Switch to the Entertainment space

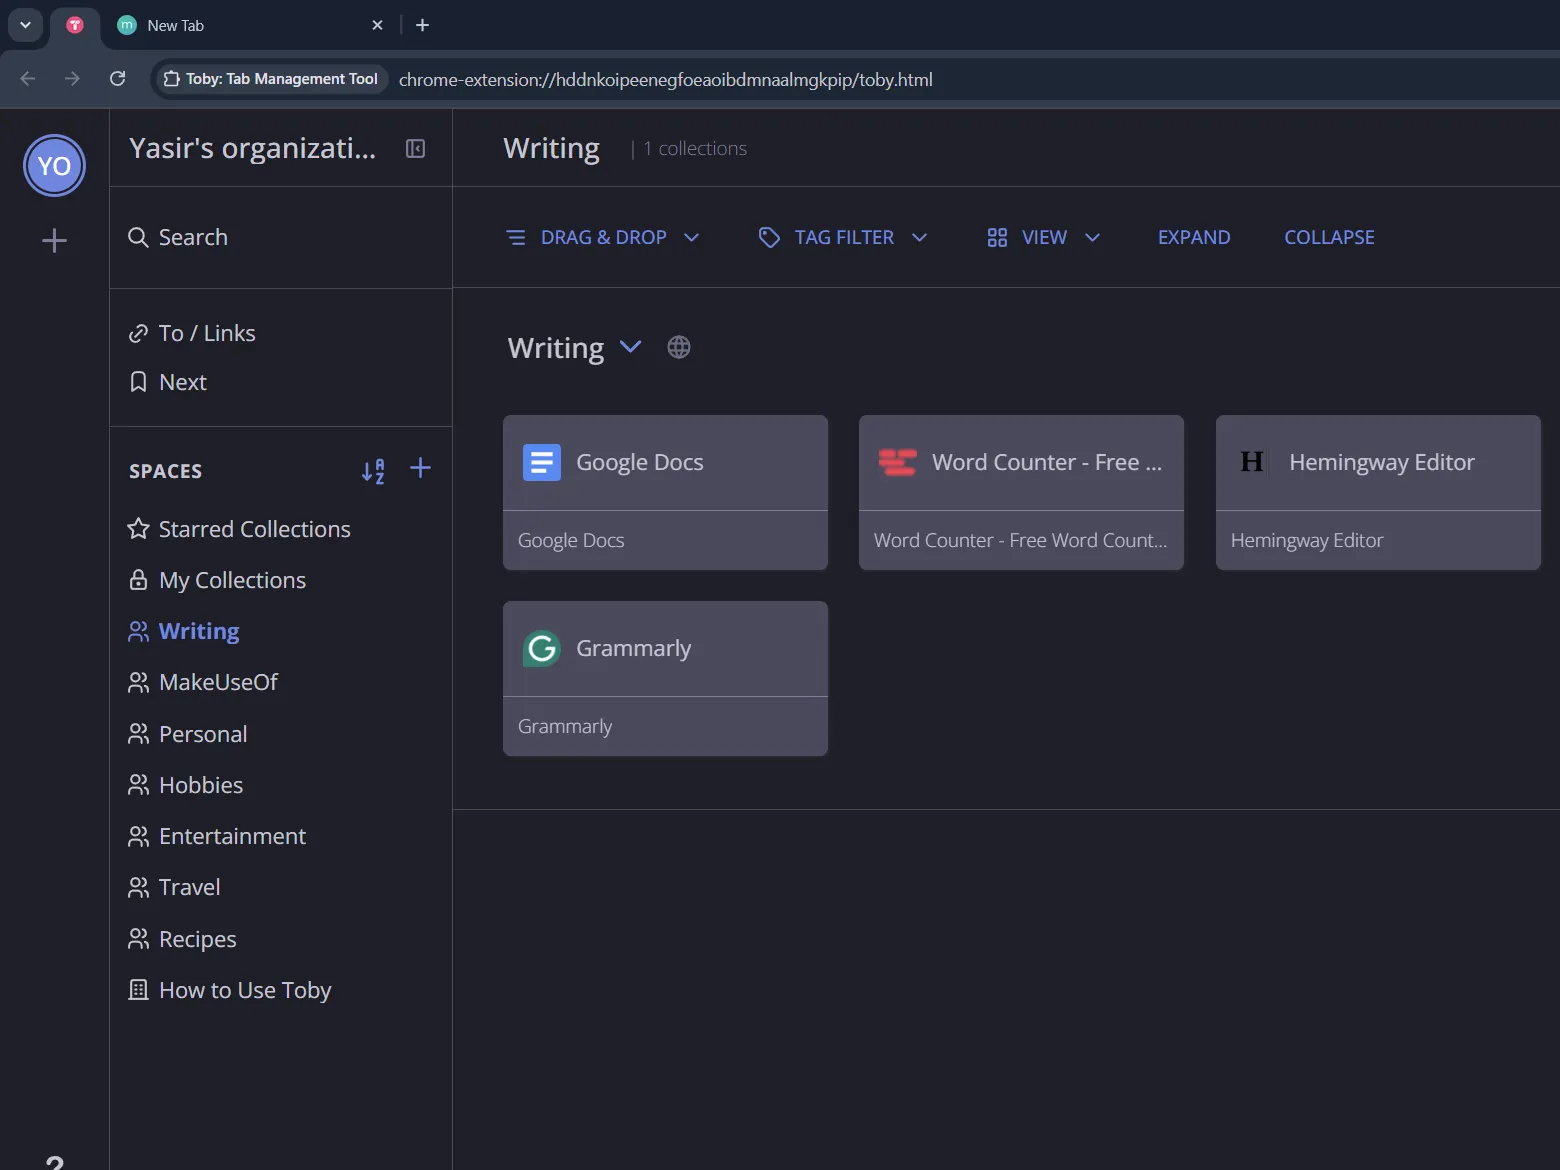pos(232,836)
